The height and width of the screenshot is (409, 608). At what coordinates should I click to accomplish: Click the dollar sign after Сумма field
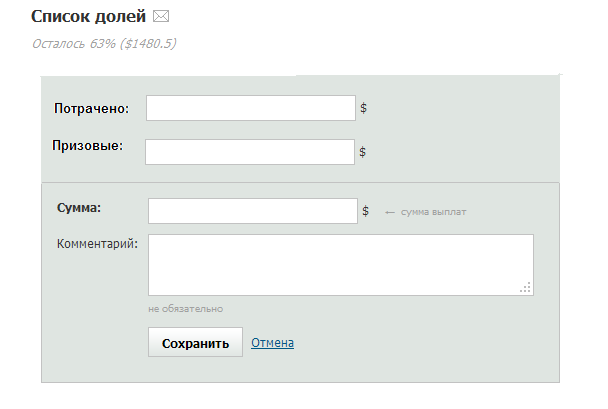(366, 211)
